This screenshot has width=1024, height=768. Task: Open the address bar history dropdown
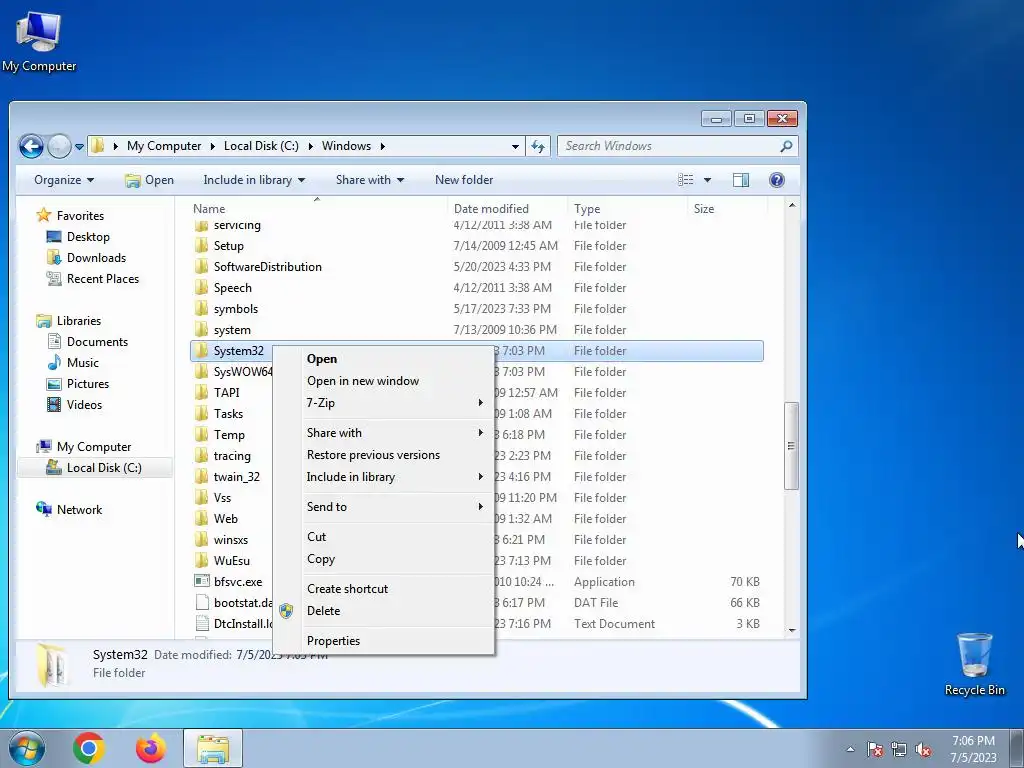515,146
